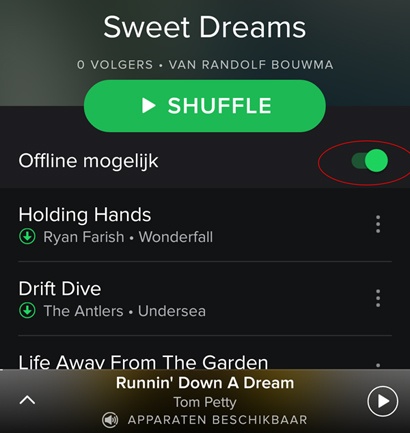Open the VAN RANDOLF BOUWMA playlist owner
The width and height of the screenshot is (410, 433).
pyautogui.click(x=251, y=65)
